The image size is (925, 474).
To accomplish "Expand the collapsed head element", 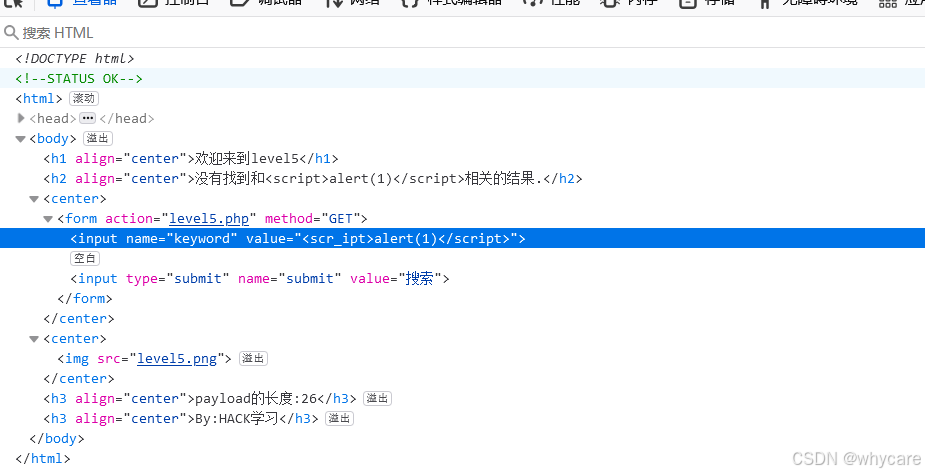I will (21, 118).
